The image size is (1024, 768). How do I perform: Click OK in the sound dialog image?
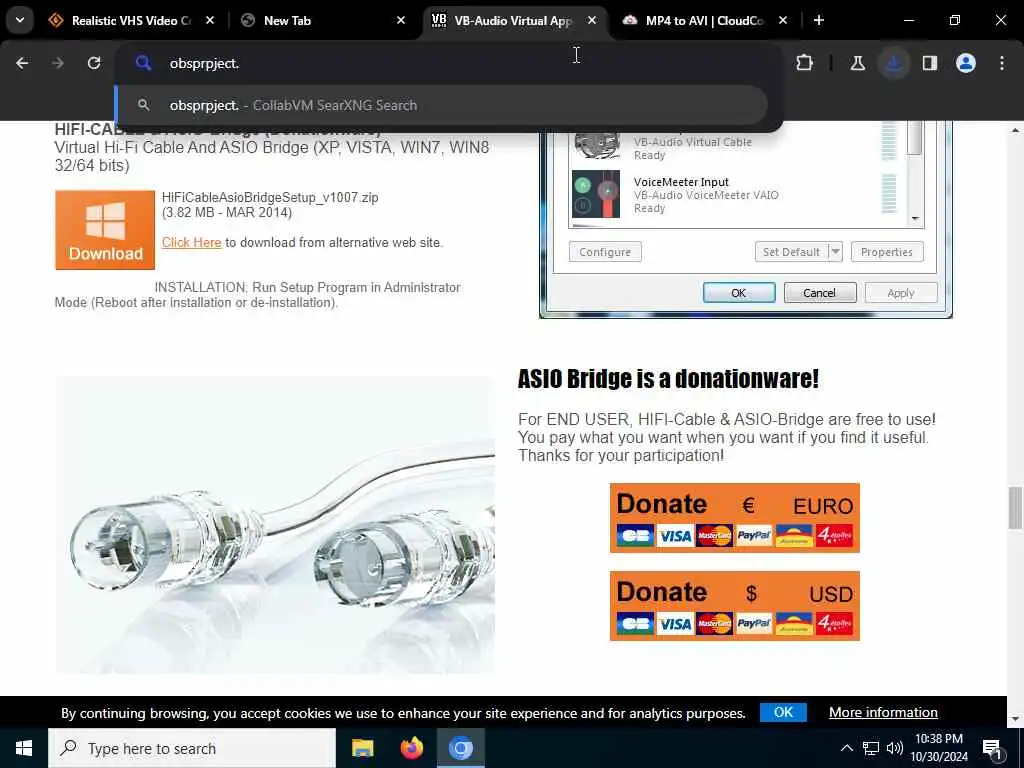(739, 293)
